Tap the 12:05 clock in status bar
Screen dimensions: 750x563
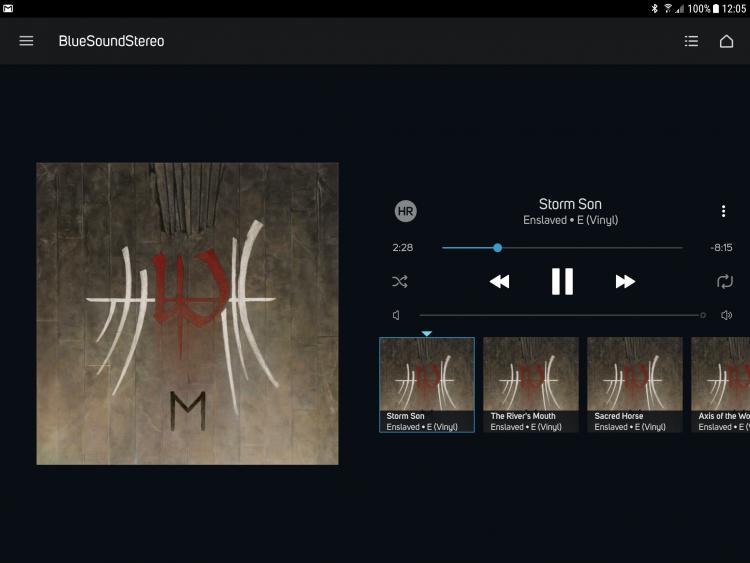pyautogui.click(x=734, y=9)
